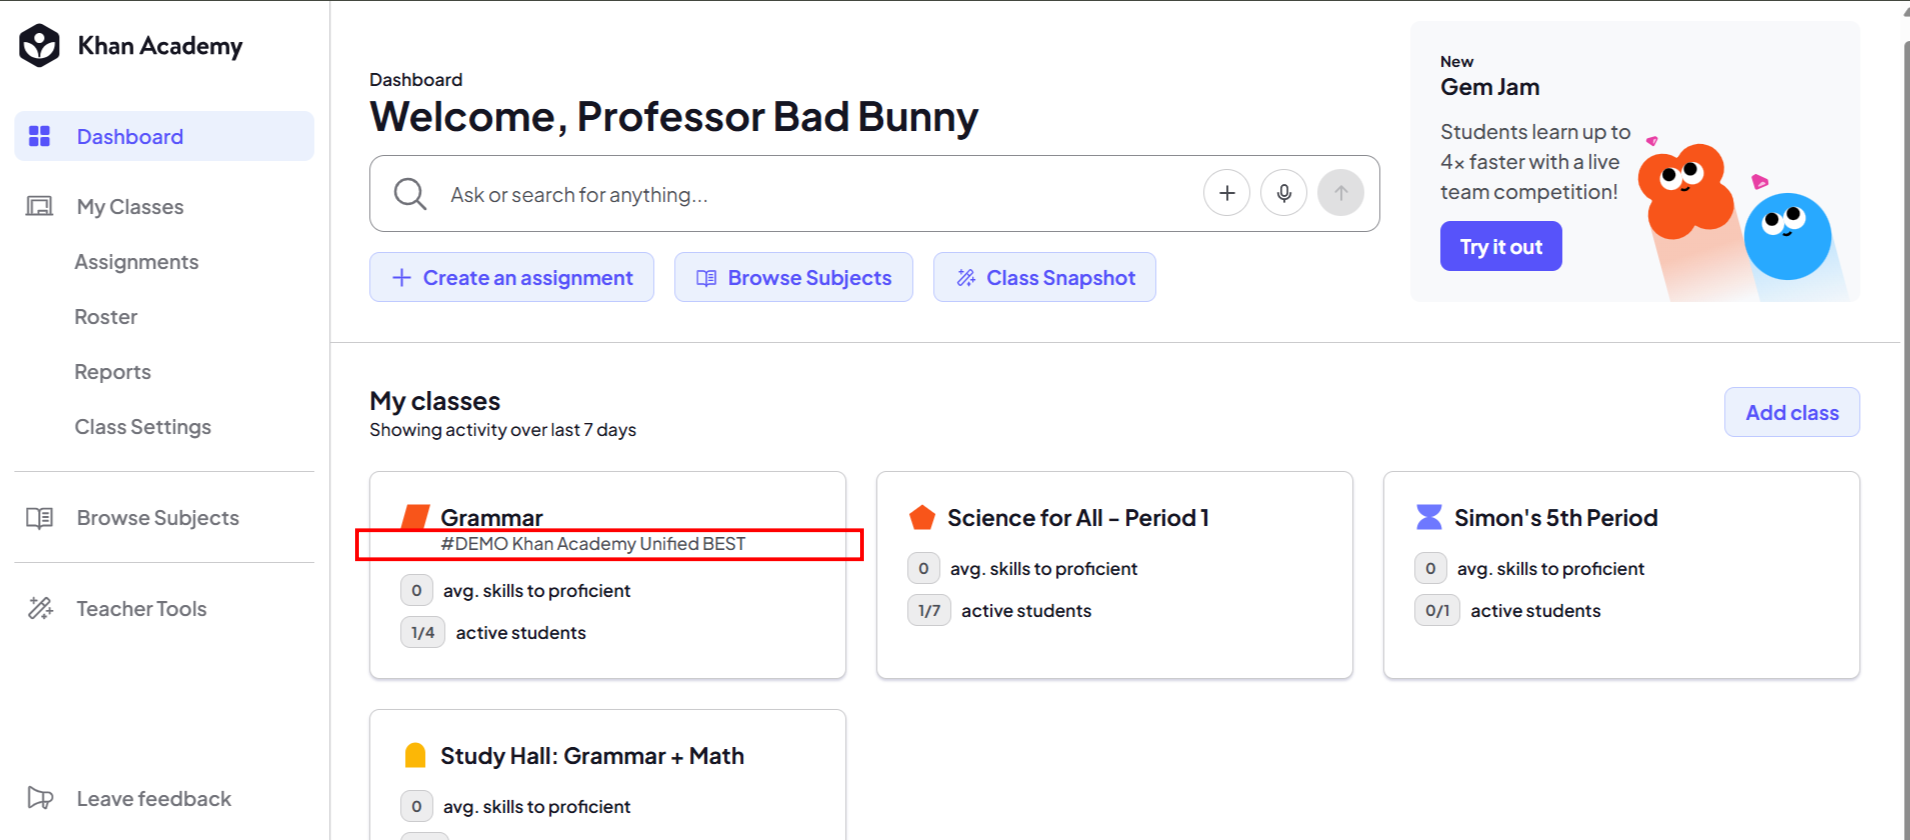Click the up-arrow send icon

[1341, 193]
